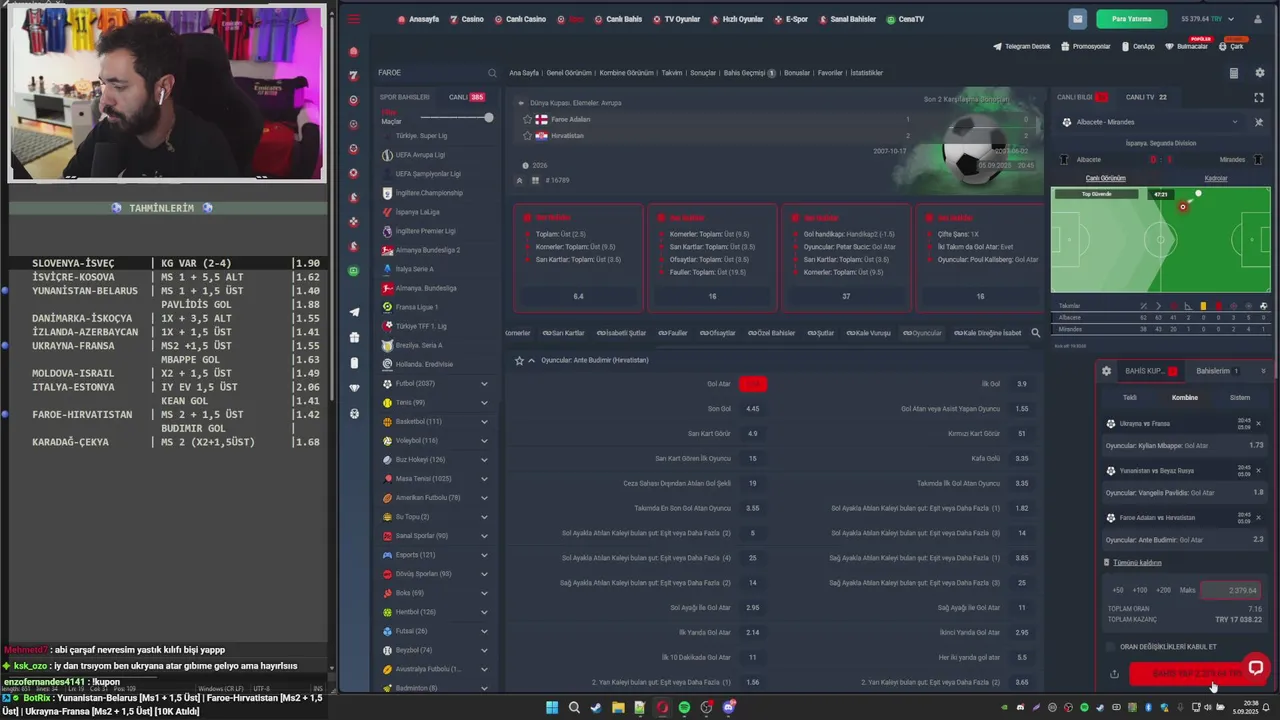1280x720 pixels.
Task: Collapse the bet slip panel chevrons
Action: 1263,371
